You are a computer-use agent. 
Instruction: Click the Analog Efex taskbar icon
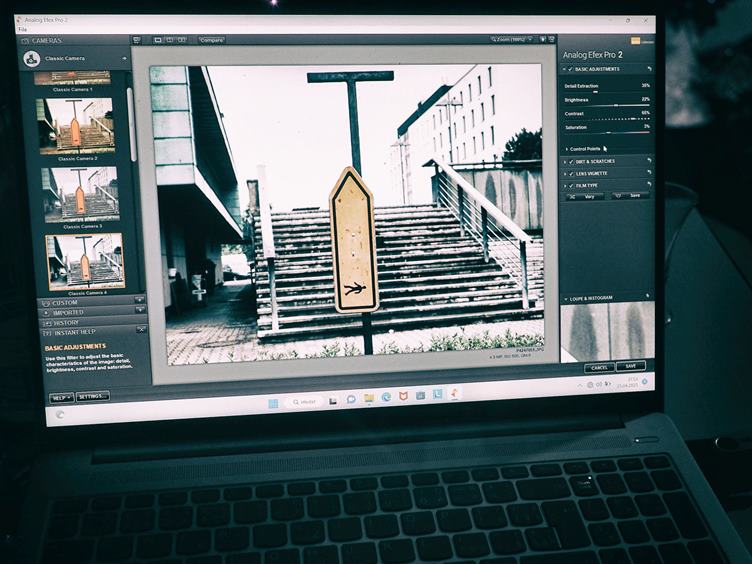pyautogui.click(x=454, y=393)
